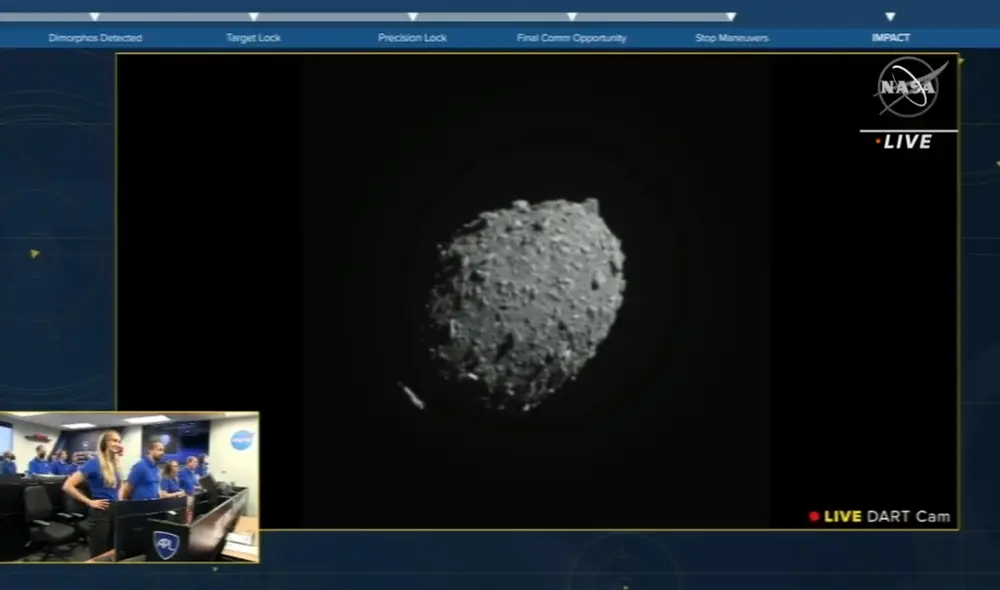Switch to the Target Lock stage
Screen dimensions: 1000x590
point(254,37)
